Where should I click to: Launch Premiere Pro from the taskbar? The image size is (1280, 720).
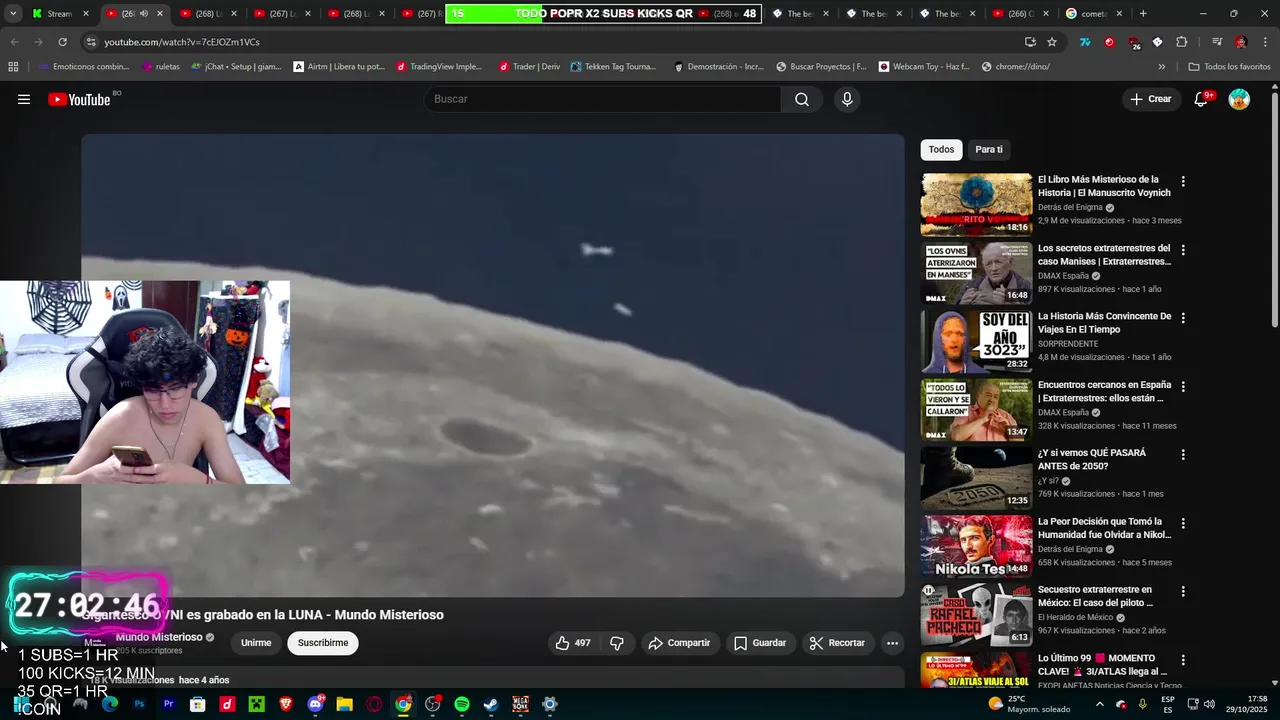pos(169,704)
